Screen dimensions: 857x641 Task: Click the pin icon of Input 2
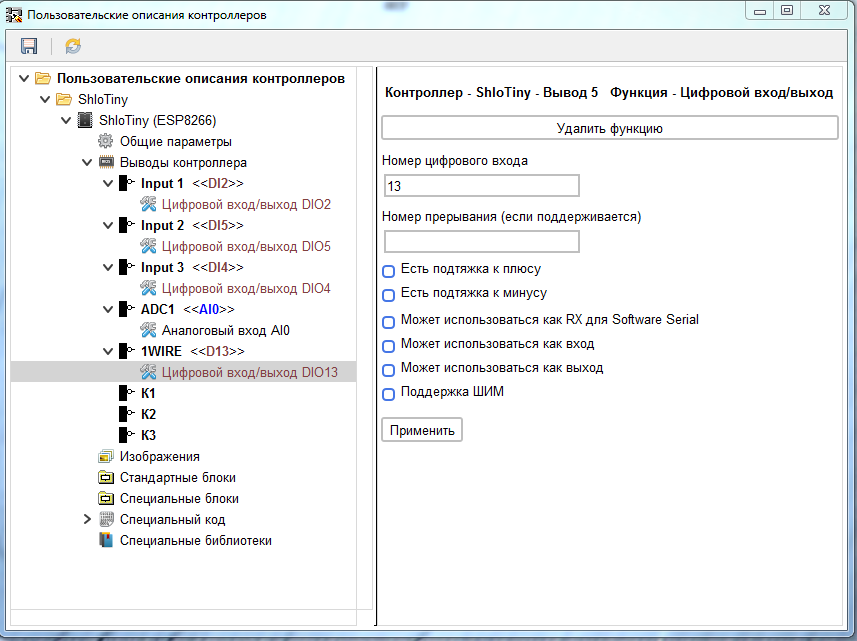click(127, 225)
